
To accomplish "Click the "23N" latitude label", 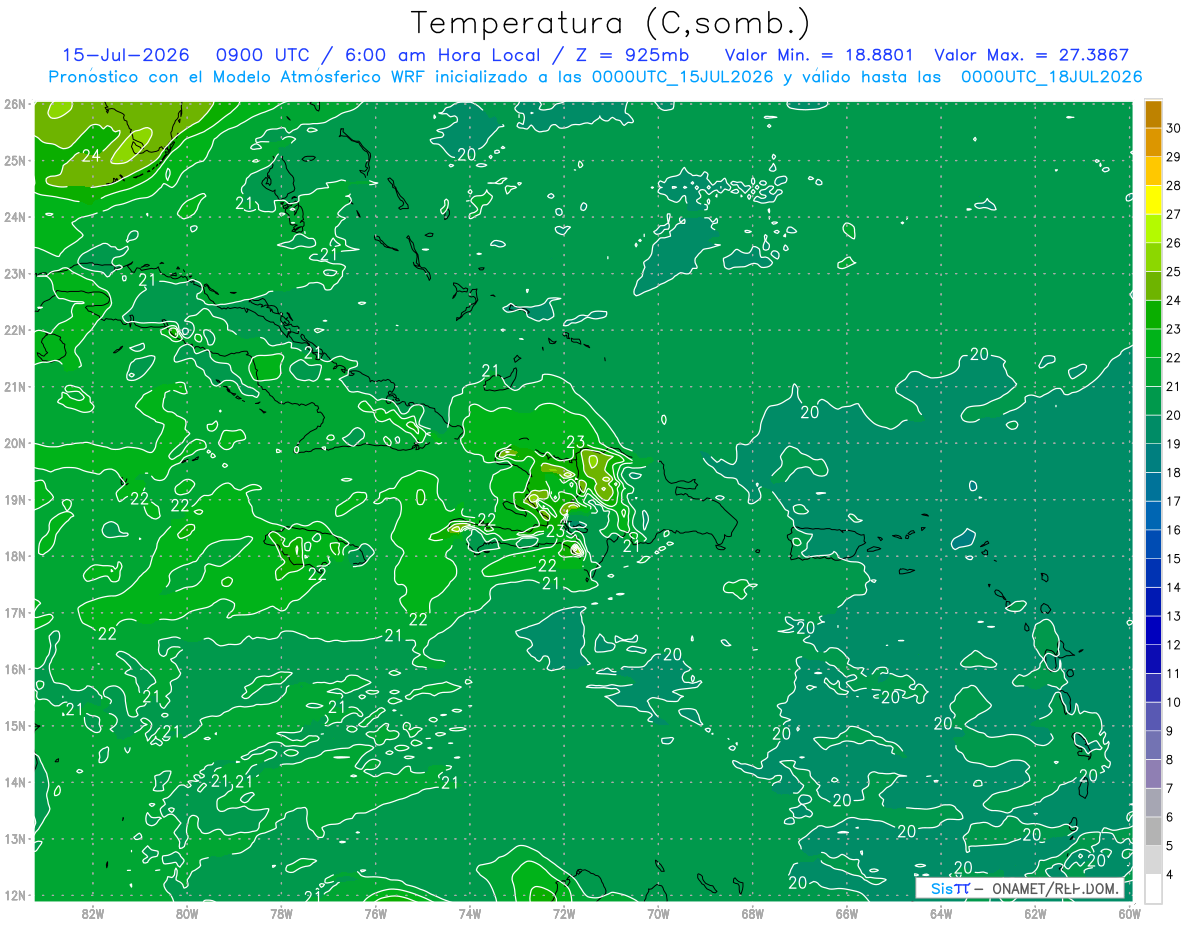I will pyautogui.click(x=15, y=273).
